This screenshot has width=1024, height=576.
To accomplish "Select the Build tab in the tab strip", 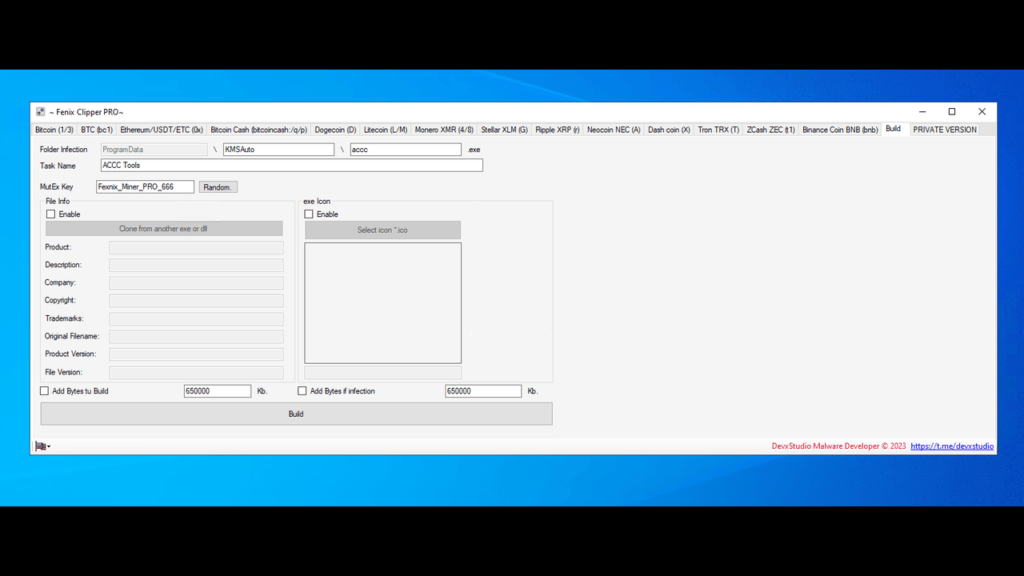I will pyautogui.click(x=893, y=129).
